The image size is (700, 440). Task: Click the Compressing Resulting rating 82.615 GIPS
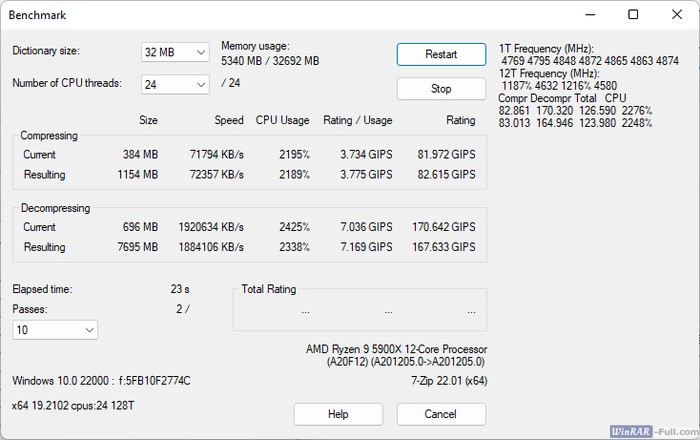pos(446,175)
